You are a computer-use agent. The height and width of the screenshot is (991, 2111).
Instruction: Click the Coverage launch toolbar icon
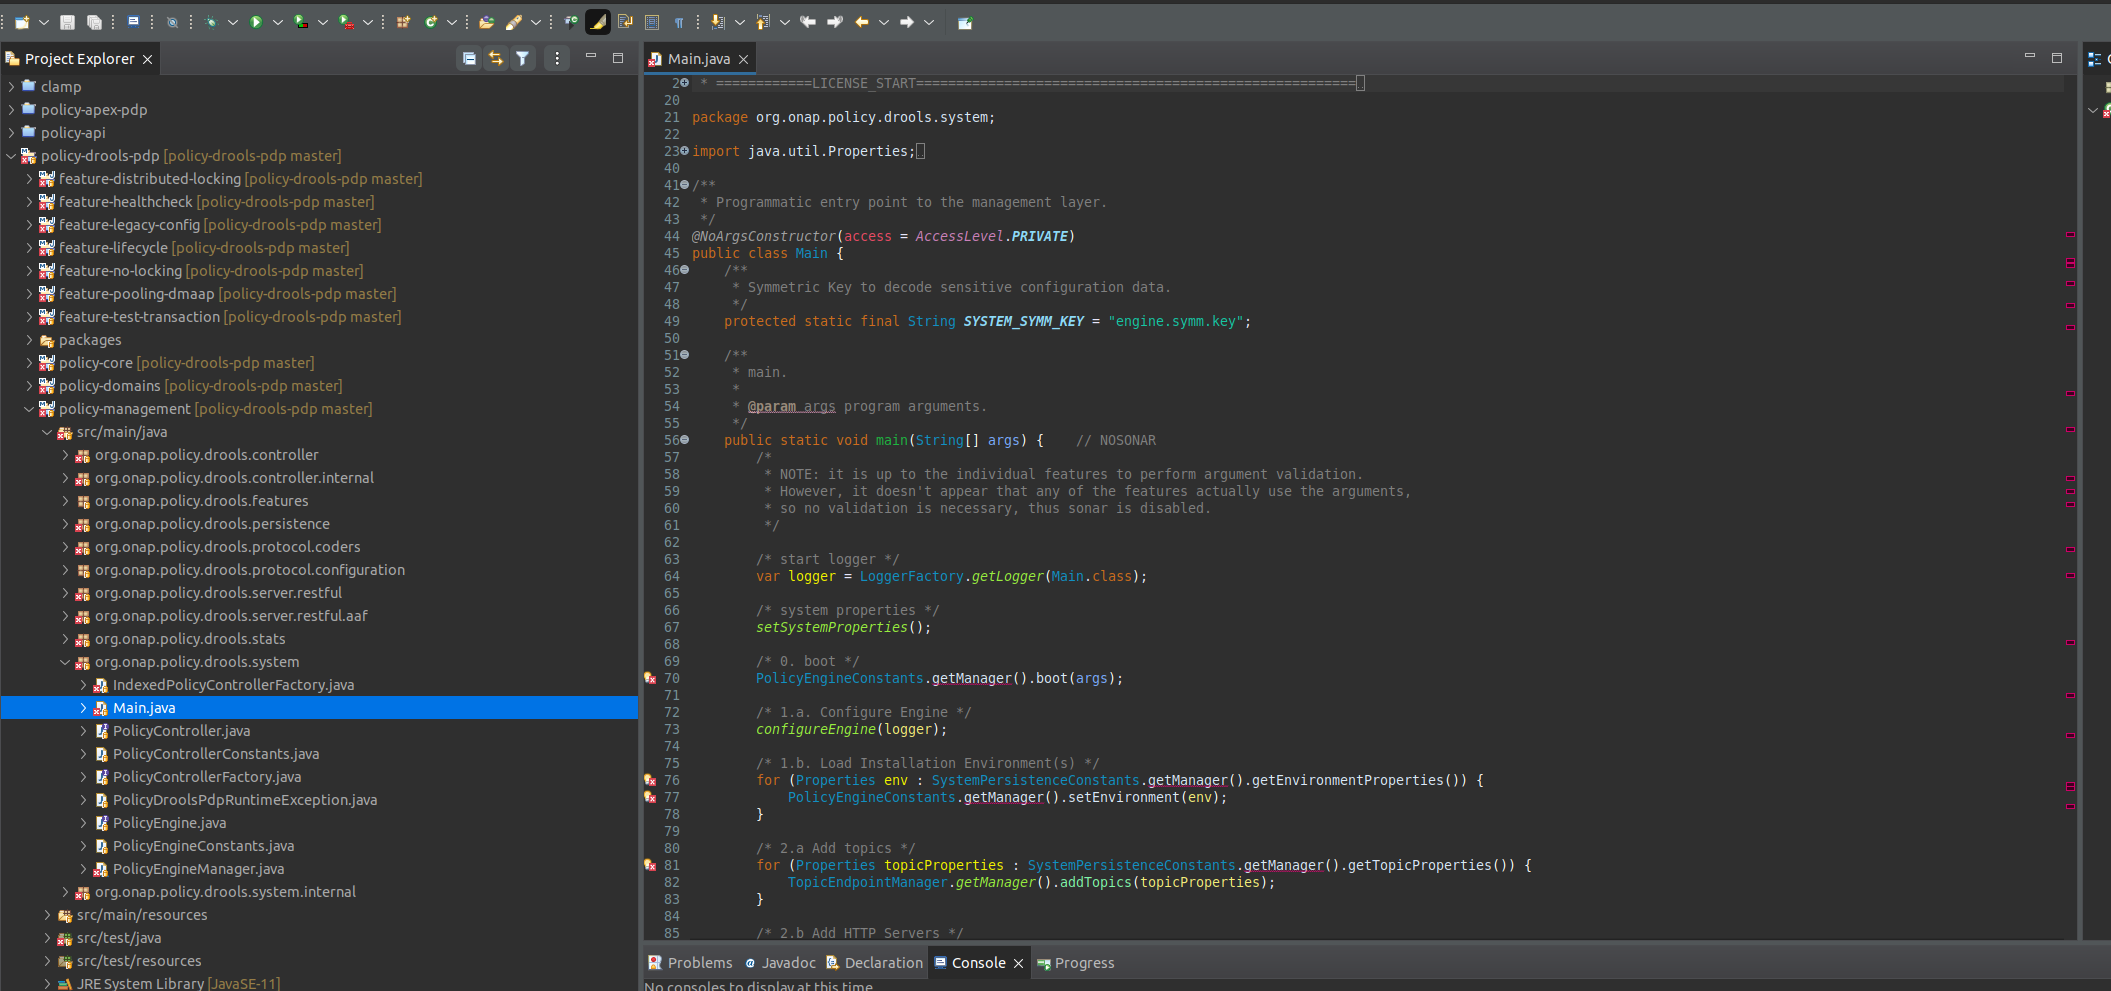coord(301,22)
